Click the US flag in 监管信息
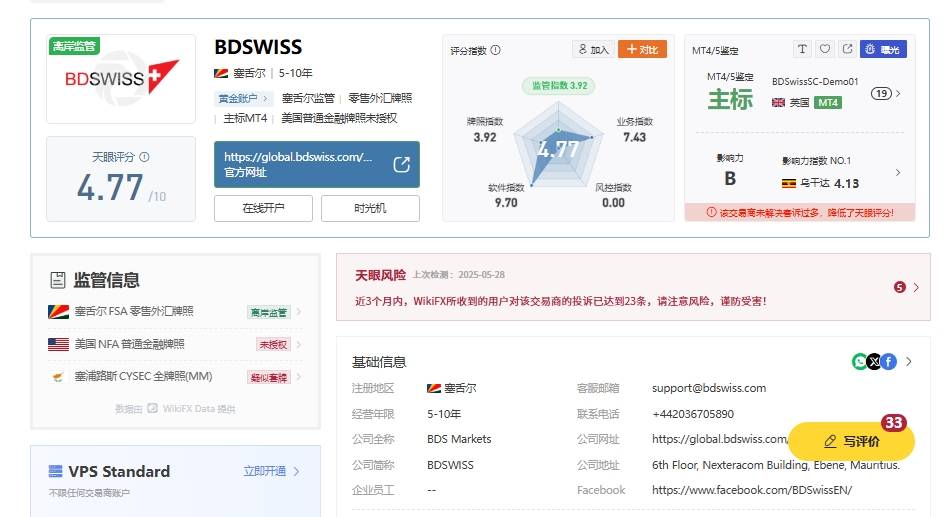The image size is (947, 517). click(x=59, y=344)
